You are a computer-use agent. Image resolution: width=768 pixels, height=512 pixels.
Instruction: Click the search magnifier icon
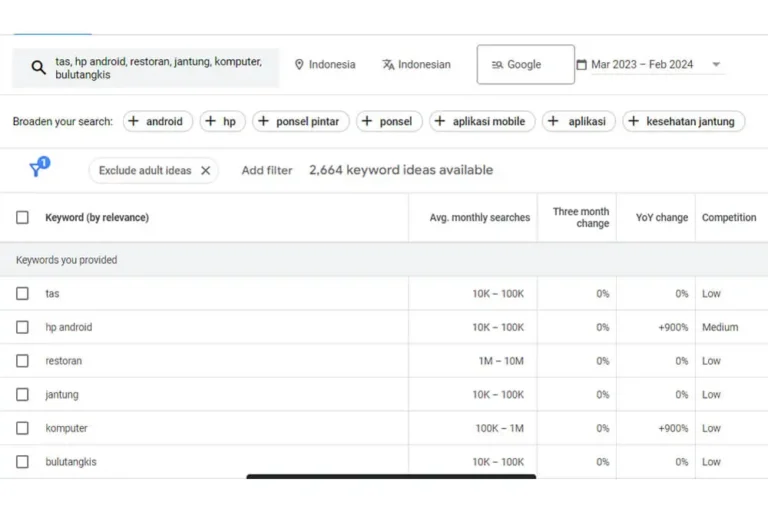38,67
